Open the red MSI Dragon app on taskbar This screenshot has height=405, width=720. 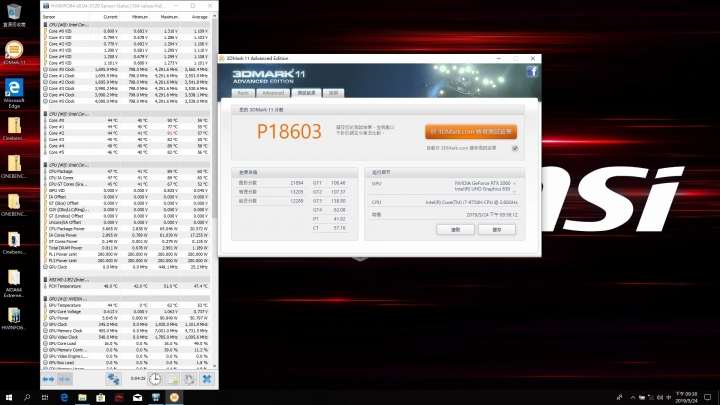(x=119, y=398)
